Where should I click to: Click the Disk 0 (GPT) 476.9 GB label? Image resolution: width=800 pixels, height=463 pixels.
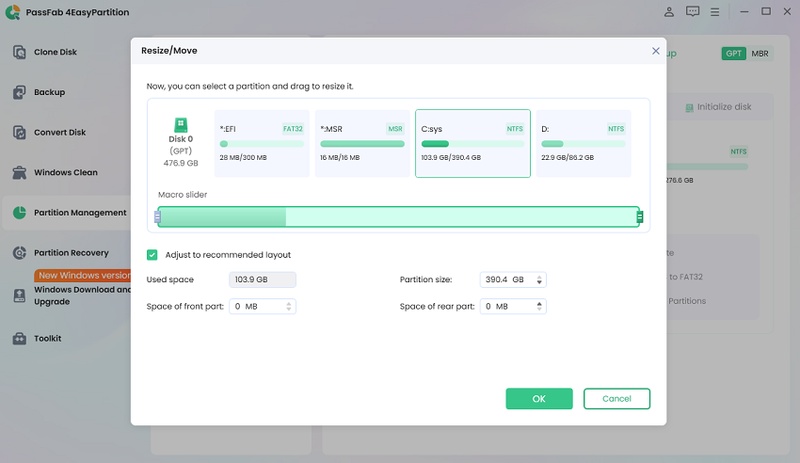[181, 151]
